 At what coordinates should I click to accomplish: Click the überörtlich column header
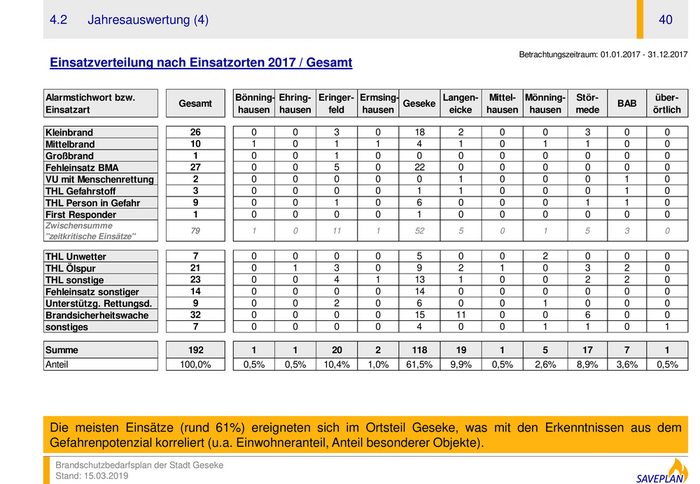667,104
